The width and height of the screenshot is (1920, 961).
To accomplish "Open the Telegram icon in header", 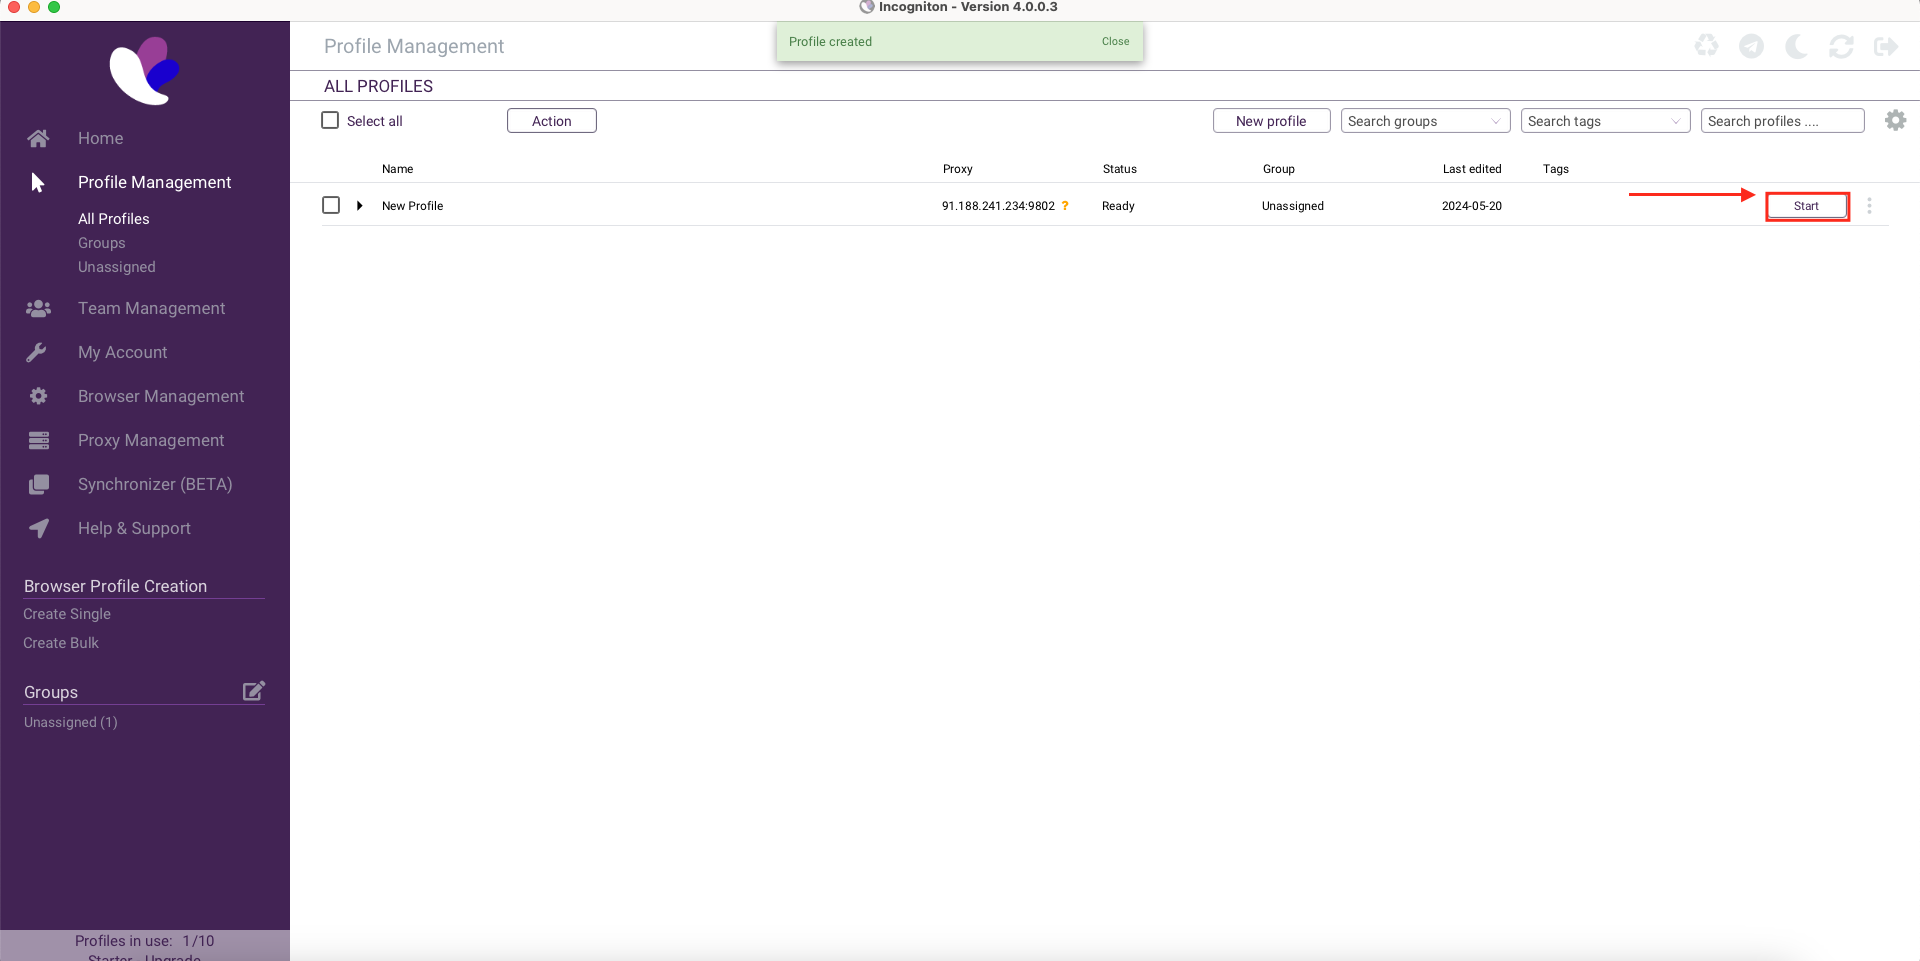I will pyautogui.click(x=1751, y=46).
